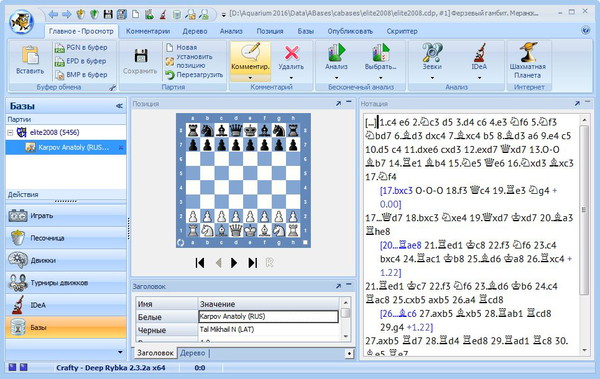Open dropdown arrow under Удалить
This screenshot has width=600, height=379.
pyautogui.click(x=291, y=78)
